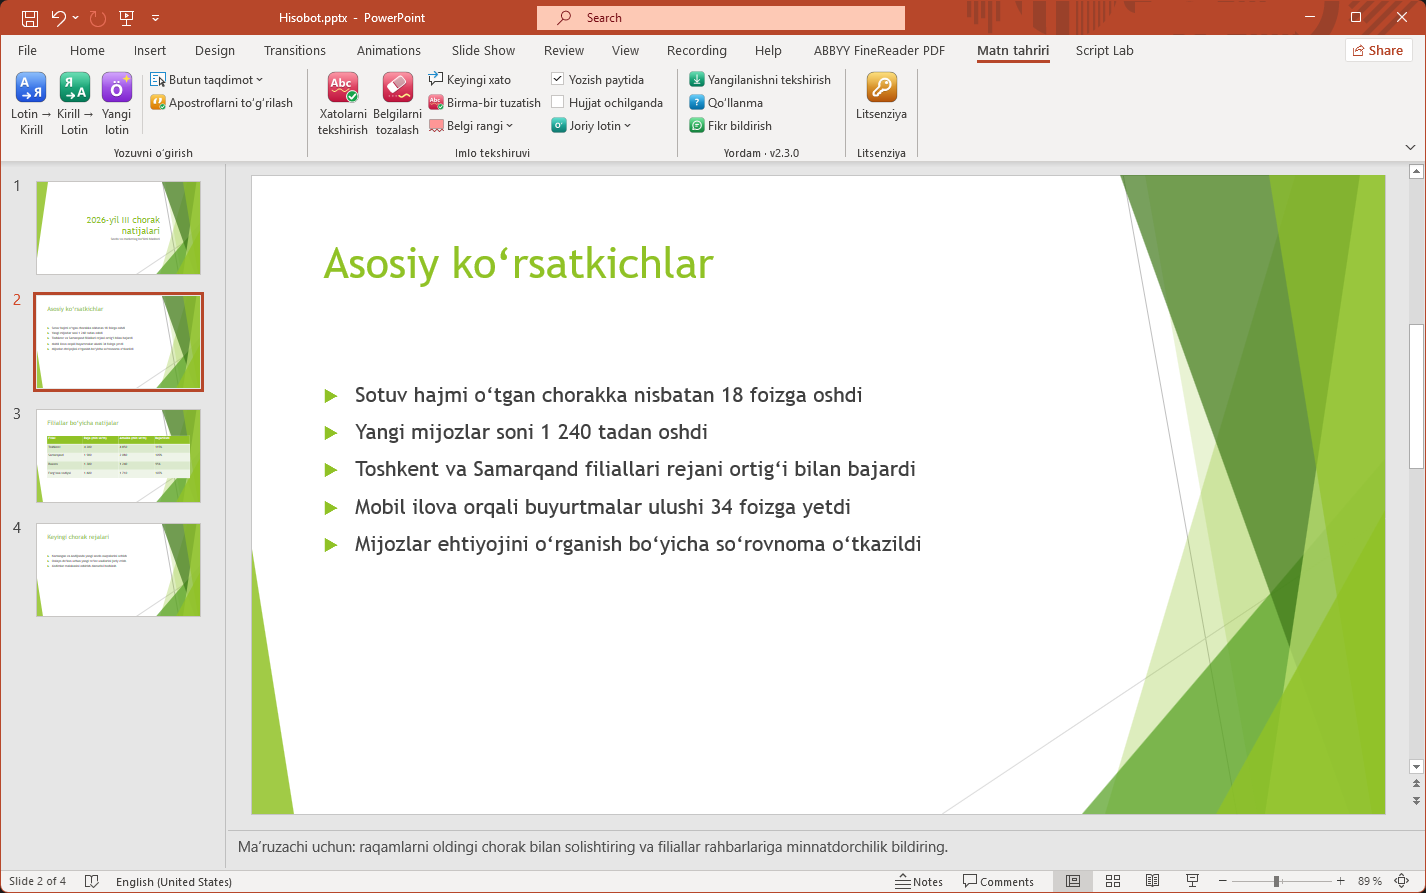The image size is (1426, 893).
Task: Start Slide Show from status bar
Action: (x=1193, y=881)
